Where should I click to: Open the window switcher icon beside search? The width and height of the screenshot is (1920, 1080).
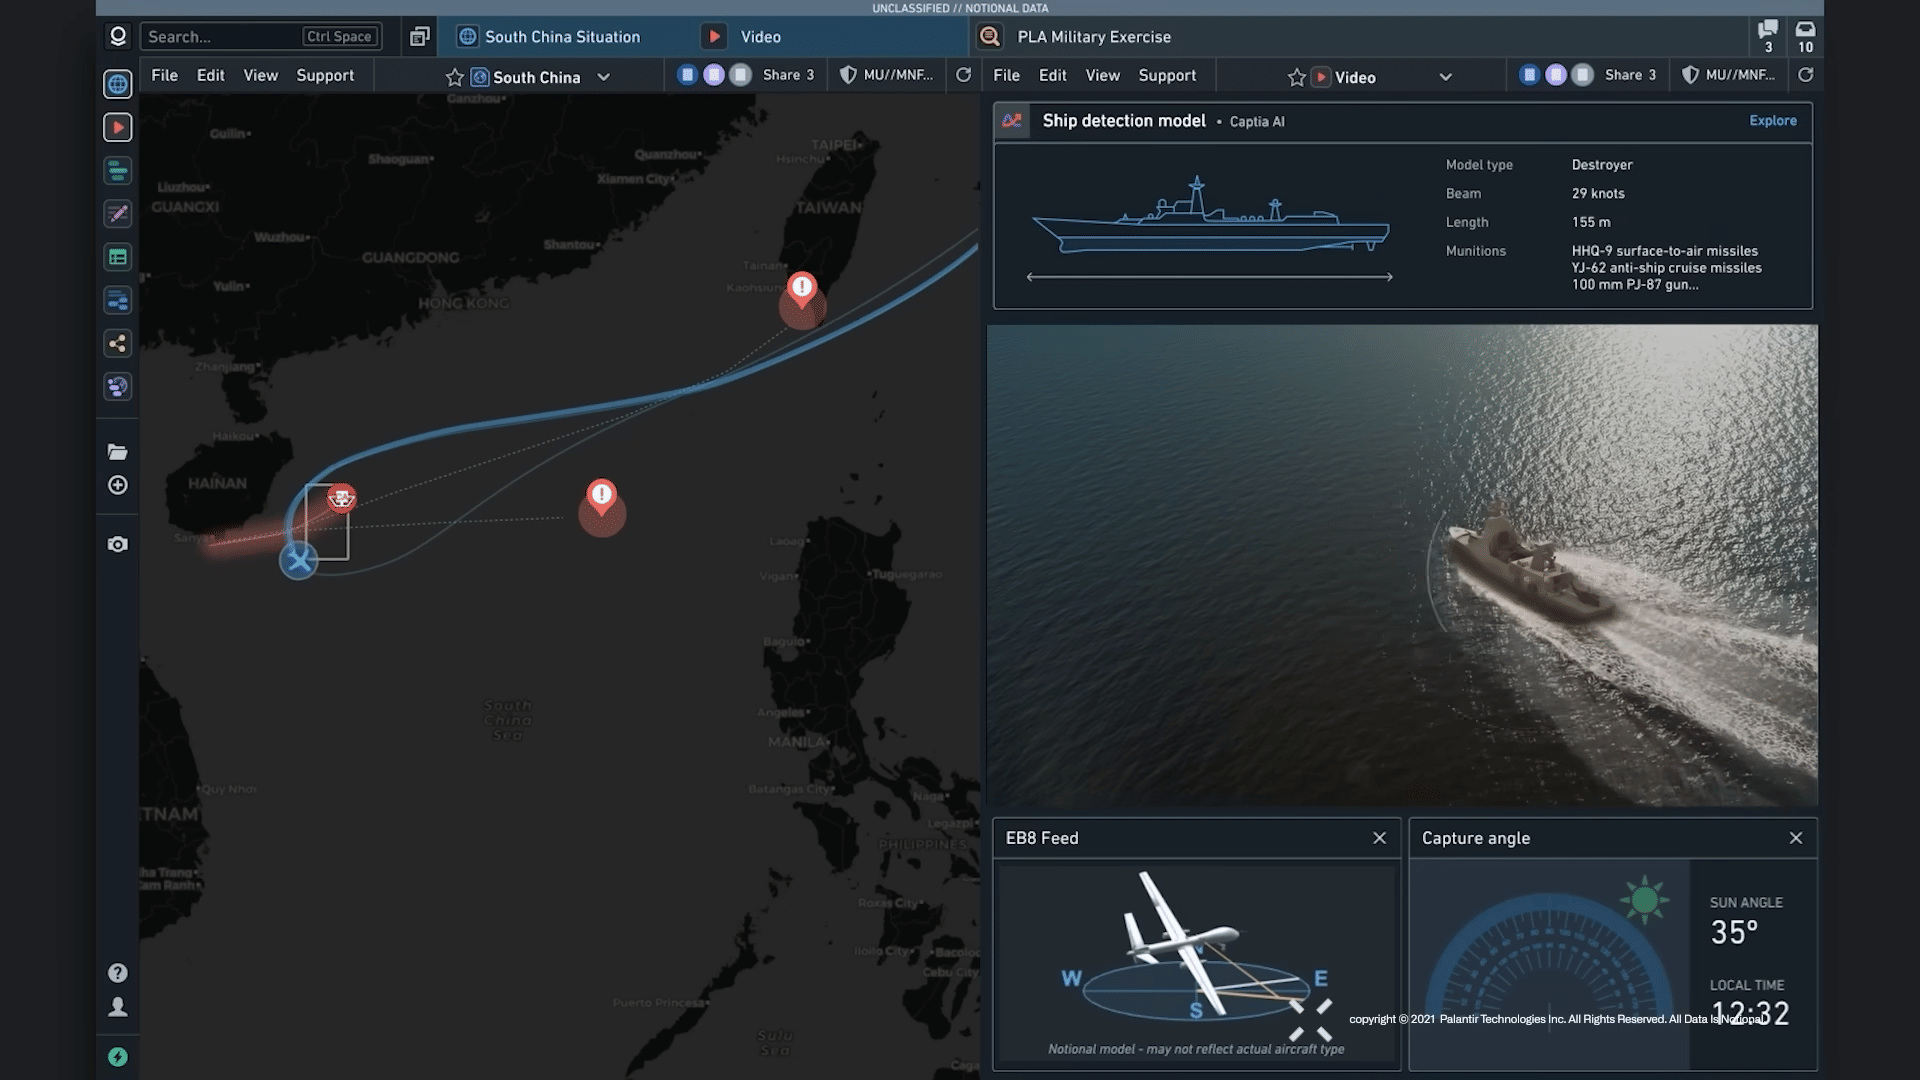[x=420, y=37]
